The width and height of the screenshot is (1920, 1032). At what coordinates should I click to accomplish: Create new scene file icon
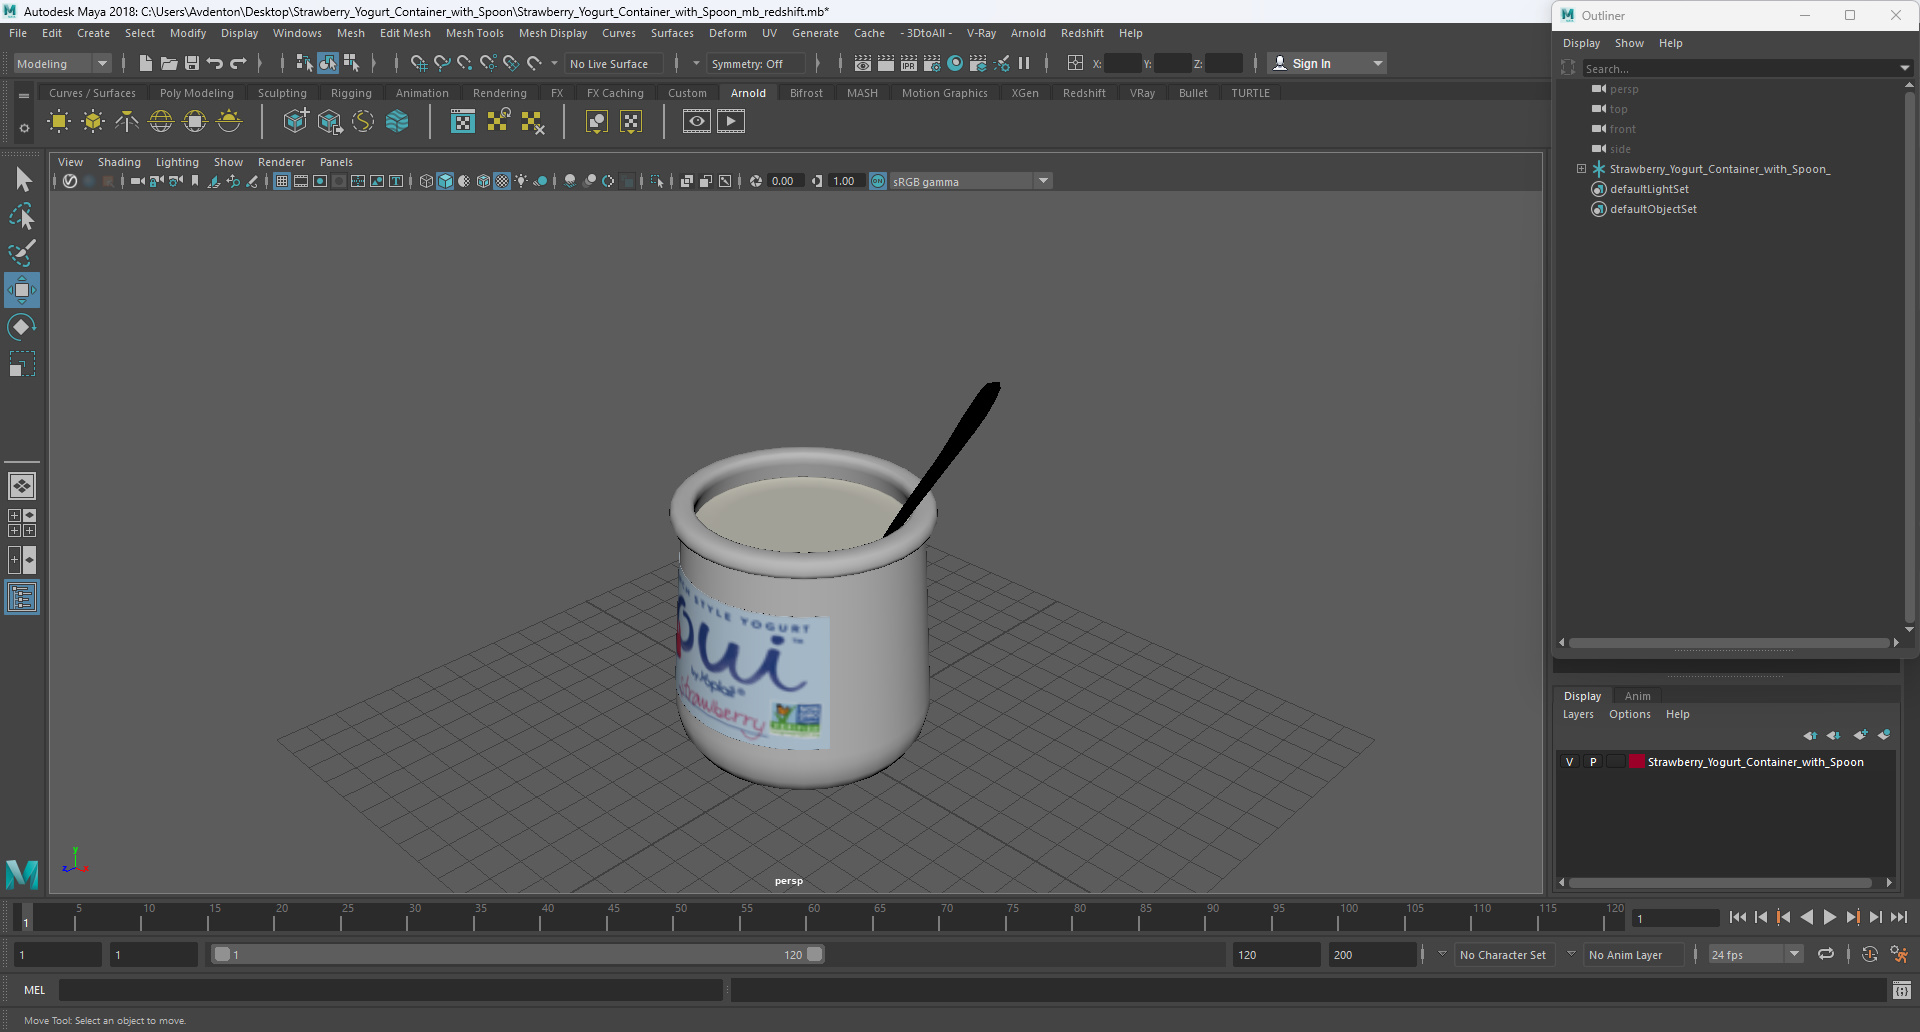point(145,63)
